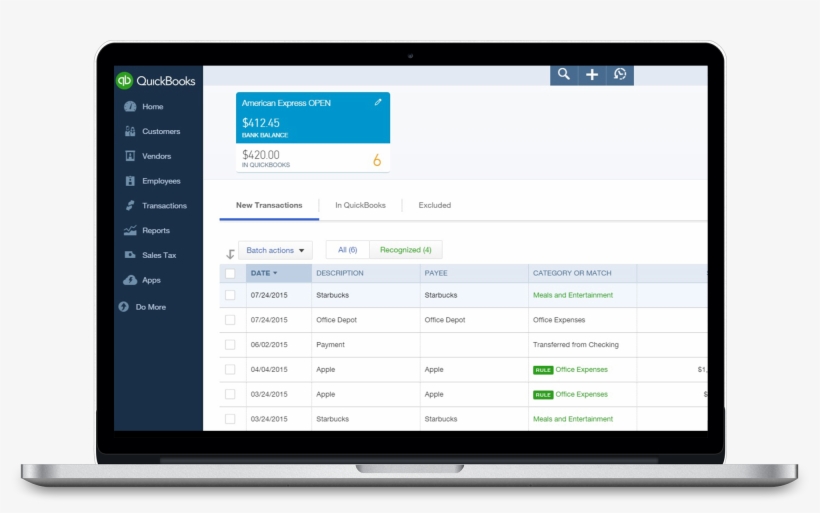Open Employees in the sidebar

point(161,181)
